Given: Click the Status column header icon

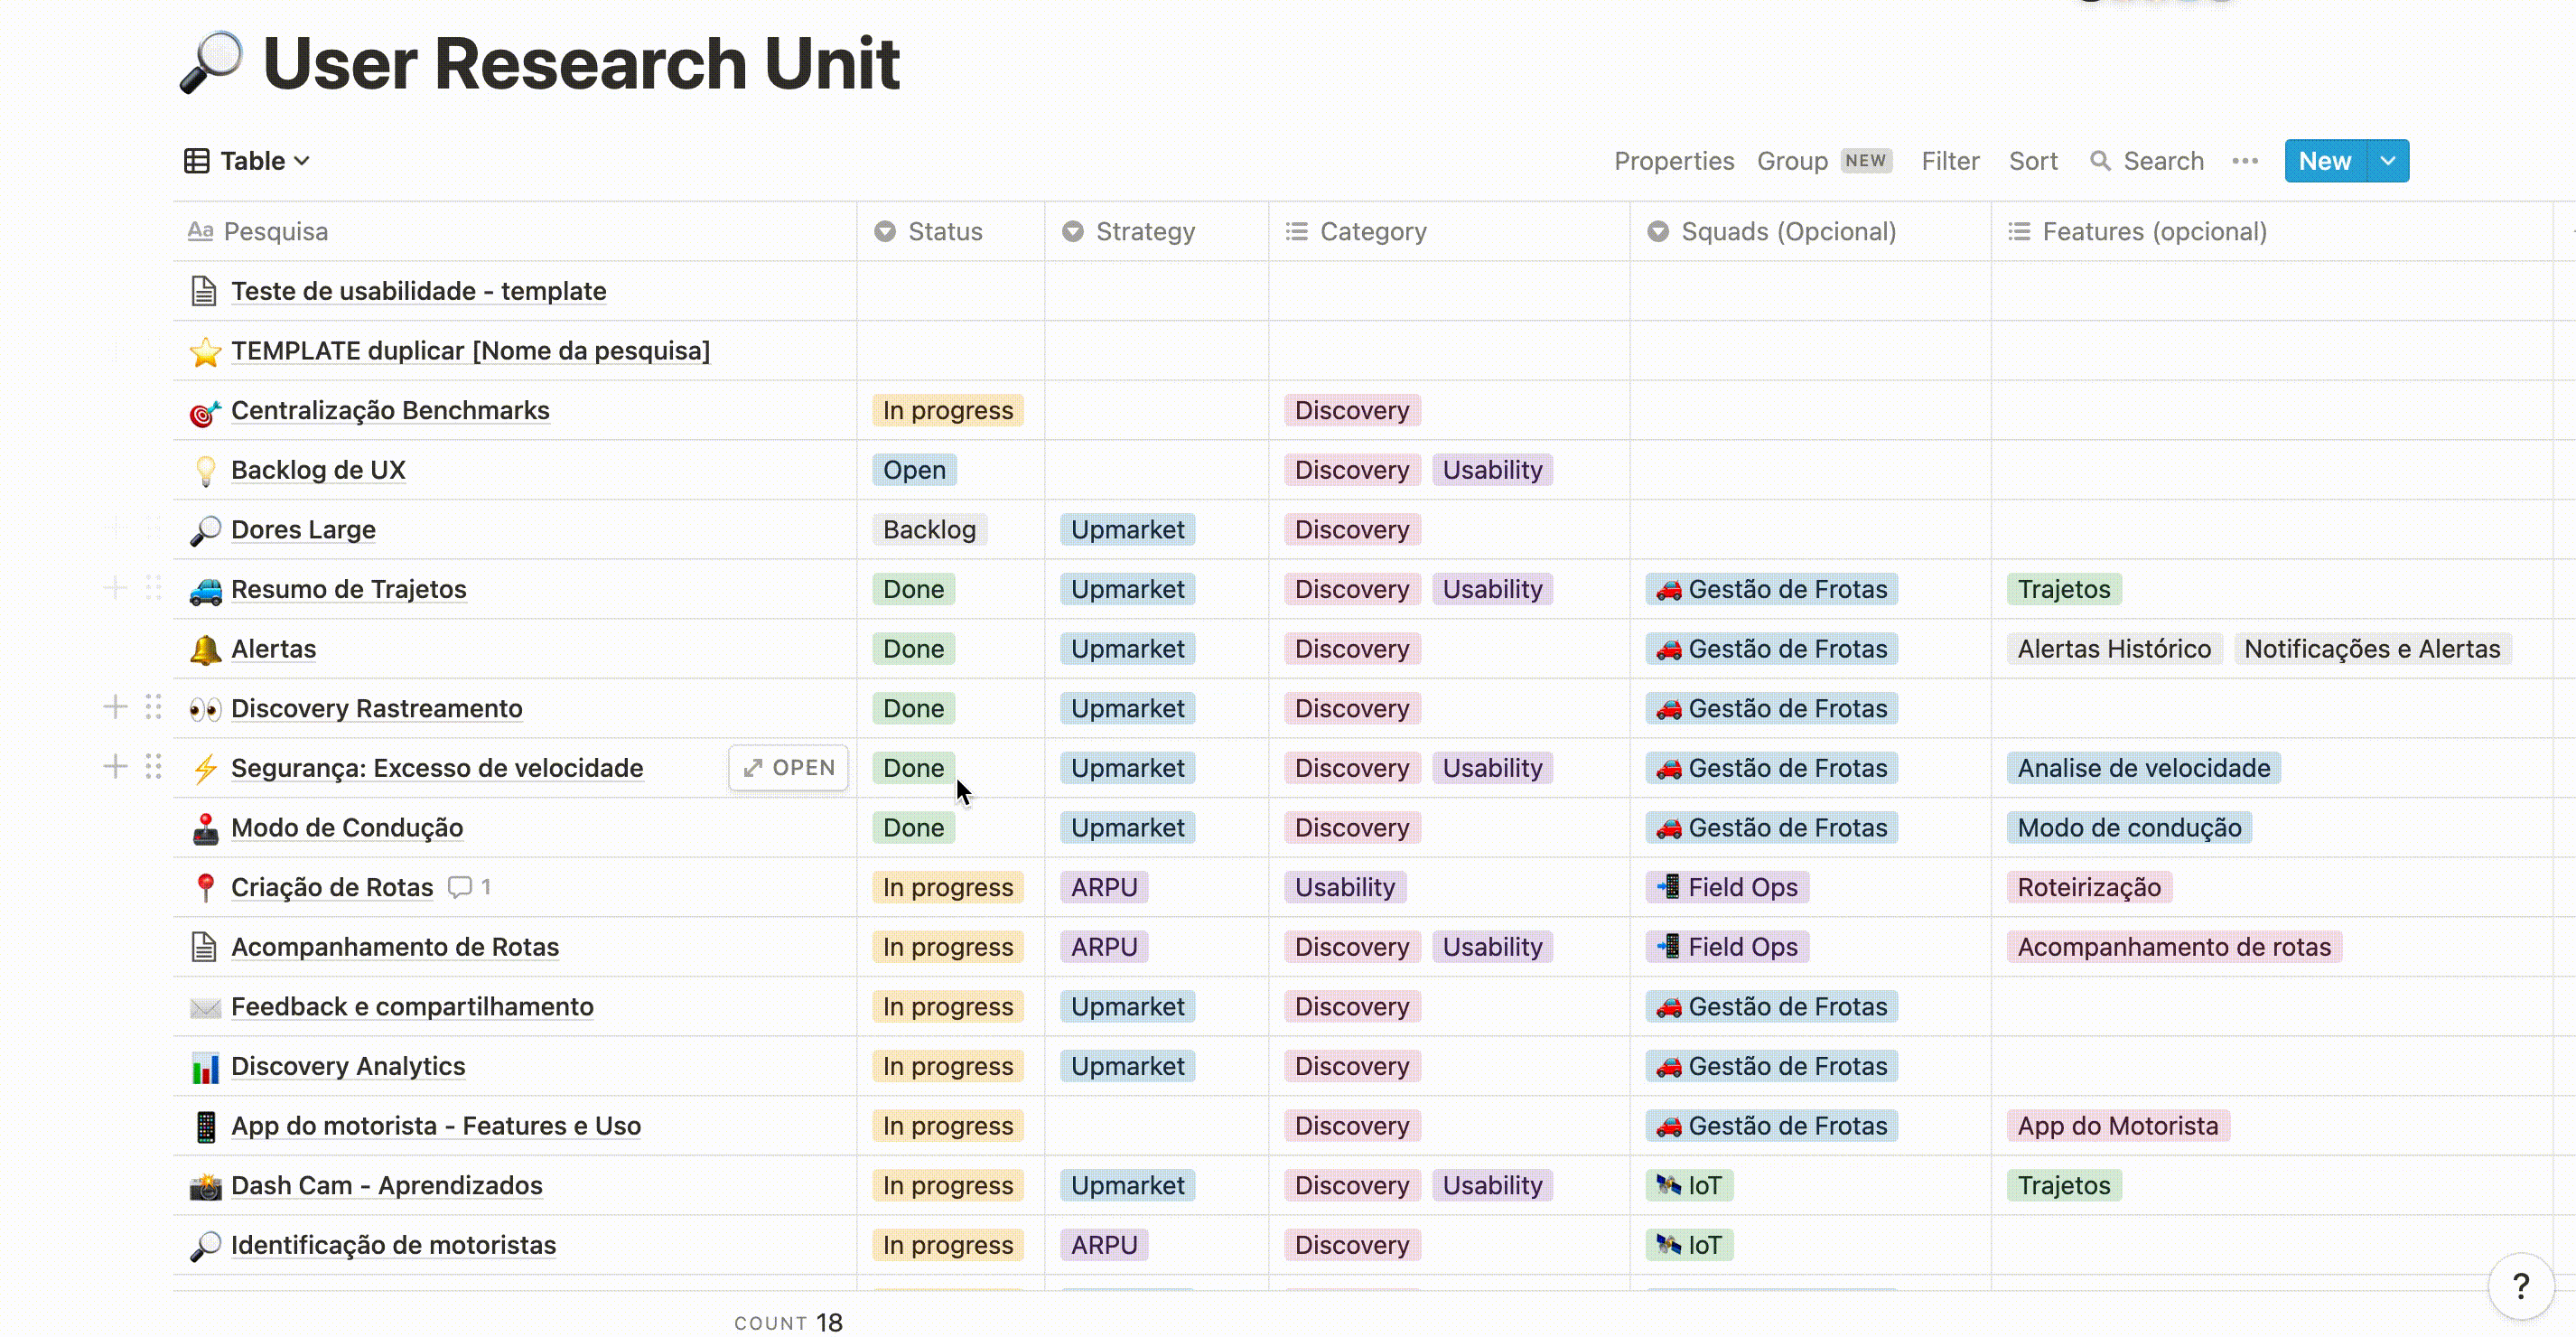Looking at the screenshot, I should point(884,230).
